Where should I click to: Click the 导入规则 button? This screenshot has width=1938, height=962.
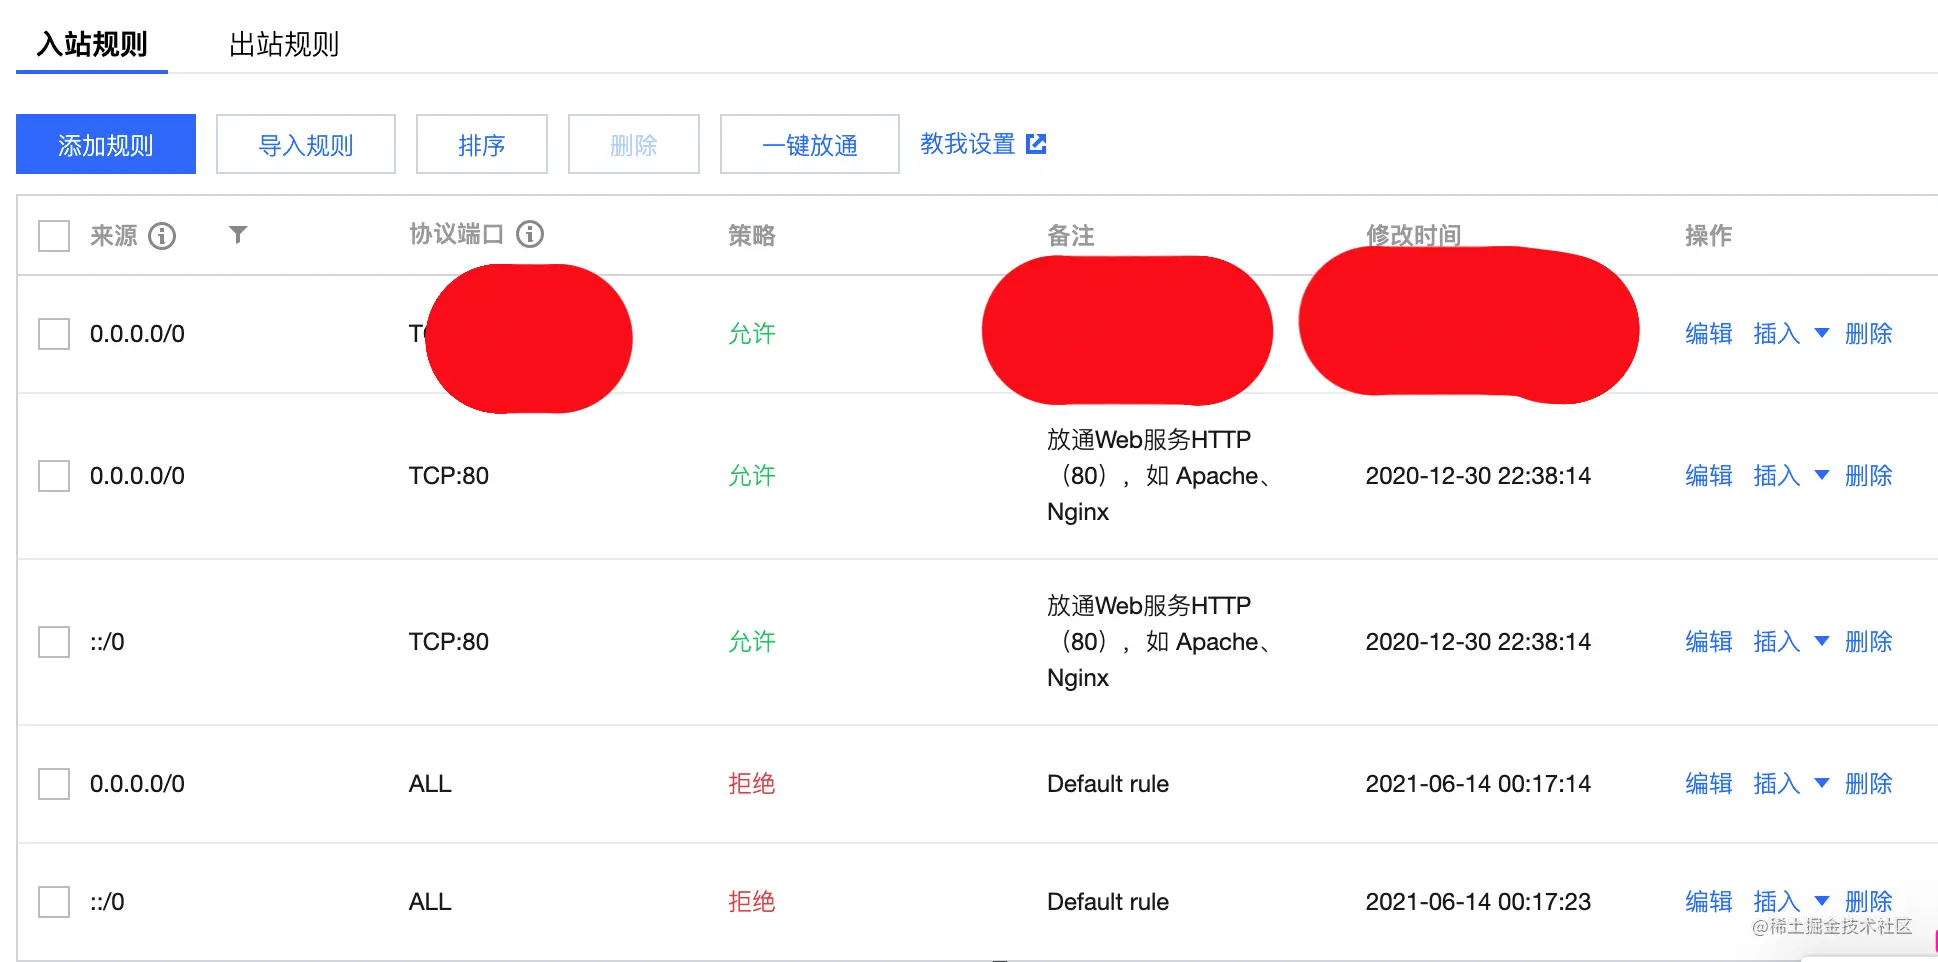306,144
